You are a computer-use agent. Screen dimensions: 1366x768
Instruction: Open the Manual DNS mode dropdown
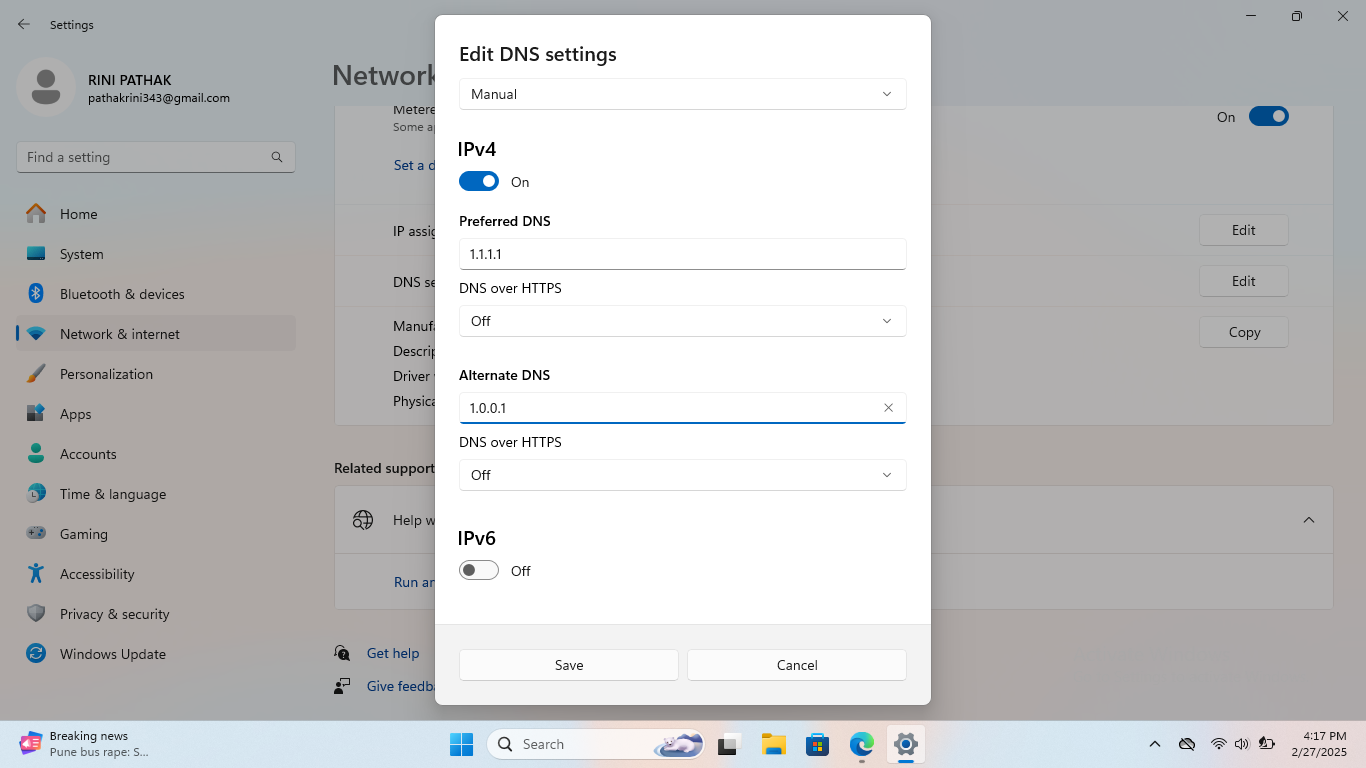682,94
